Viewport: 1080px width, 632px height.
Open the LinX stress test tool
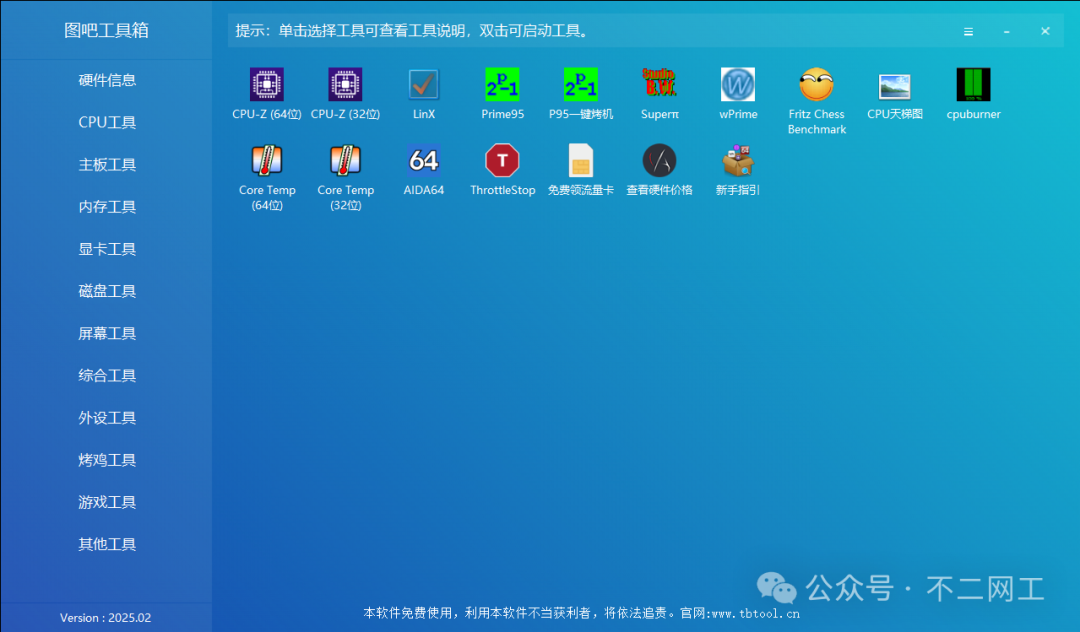(423, 84)
